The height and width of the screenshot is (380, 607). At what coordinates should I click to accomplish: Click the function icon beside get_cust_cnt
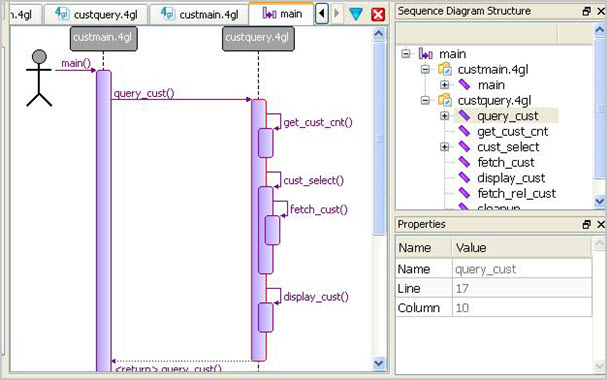[x=464, y=131]
